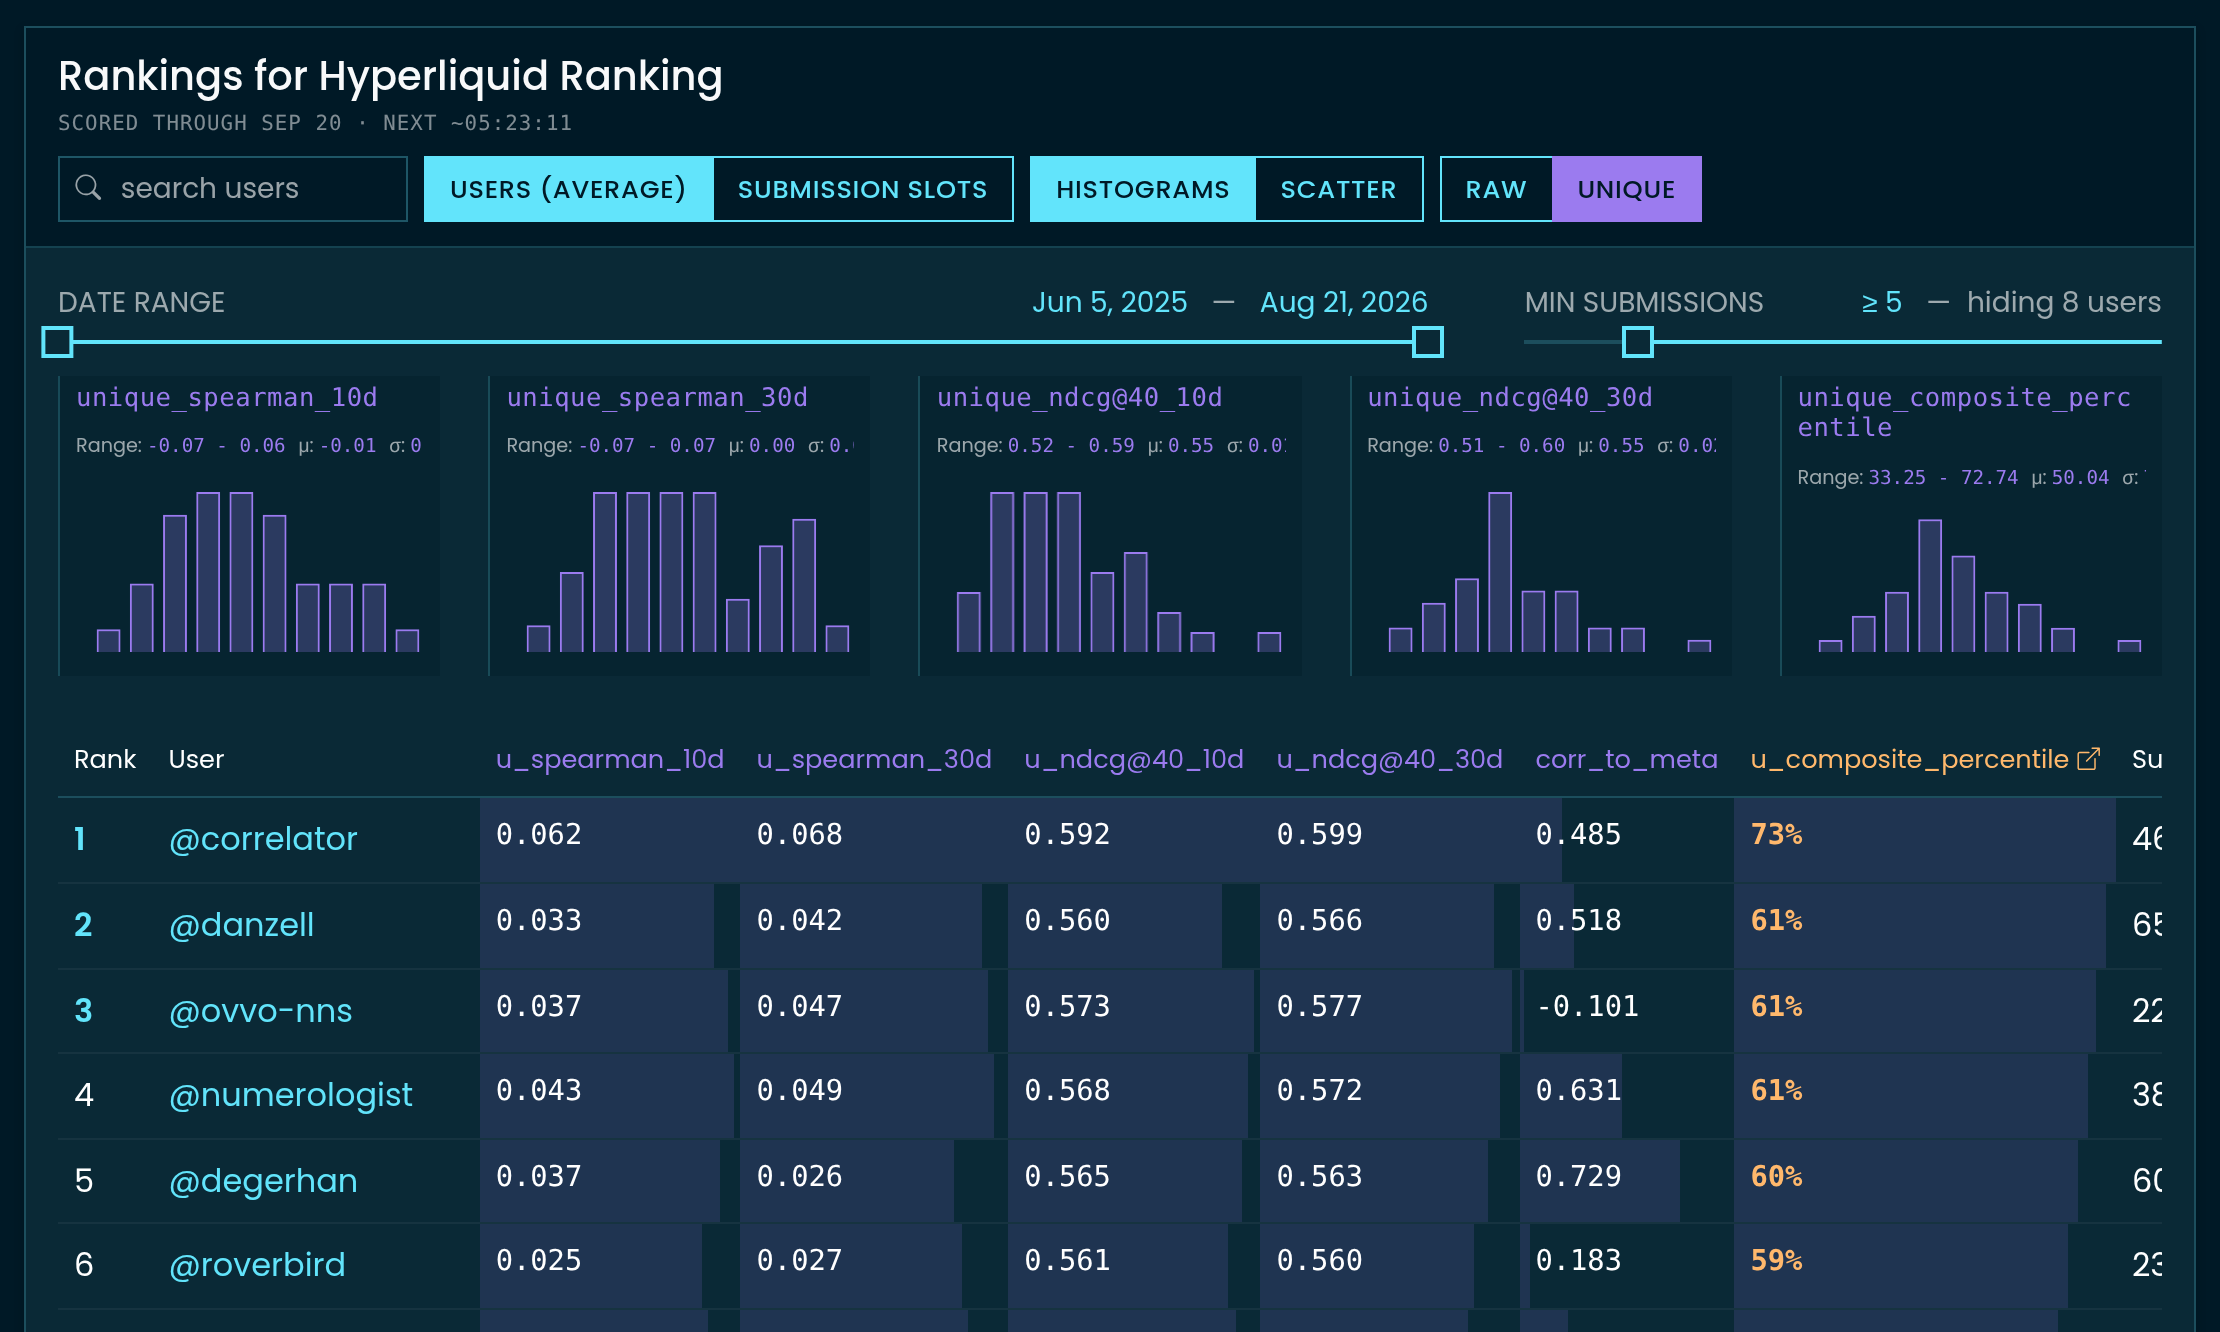Click the User column header
The height and width of the screenshot is (1332, 2220).
click(196, 759)
